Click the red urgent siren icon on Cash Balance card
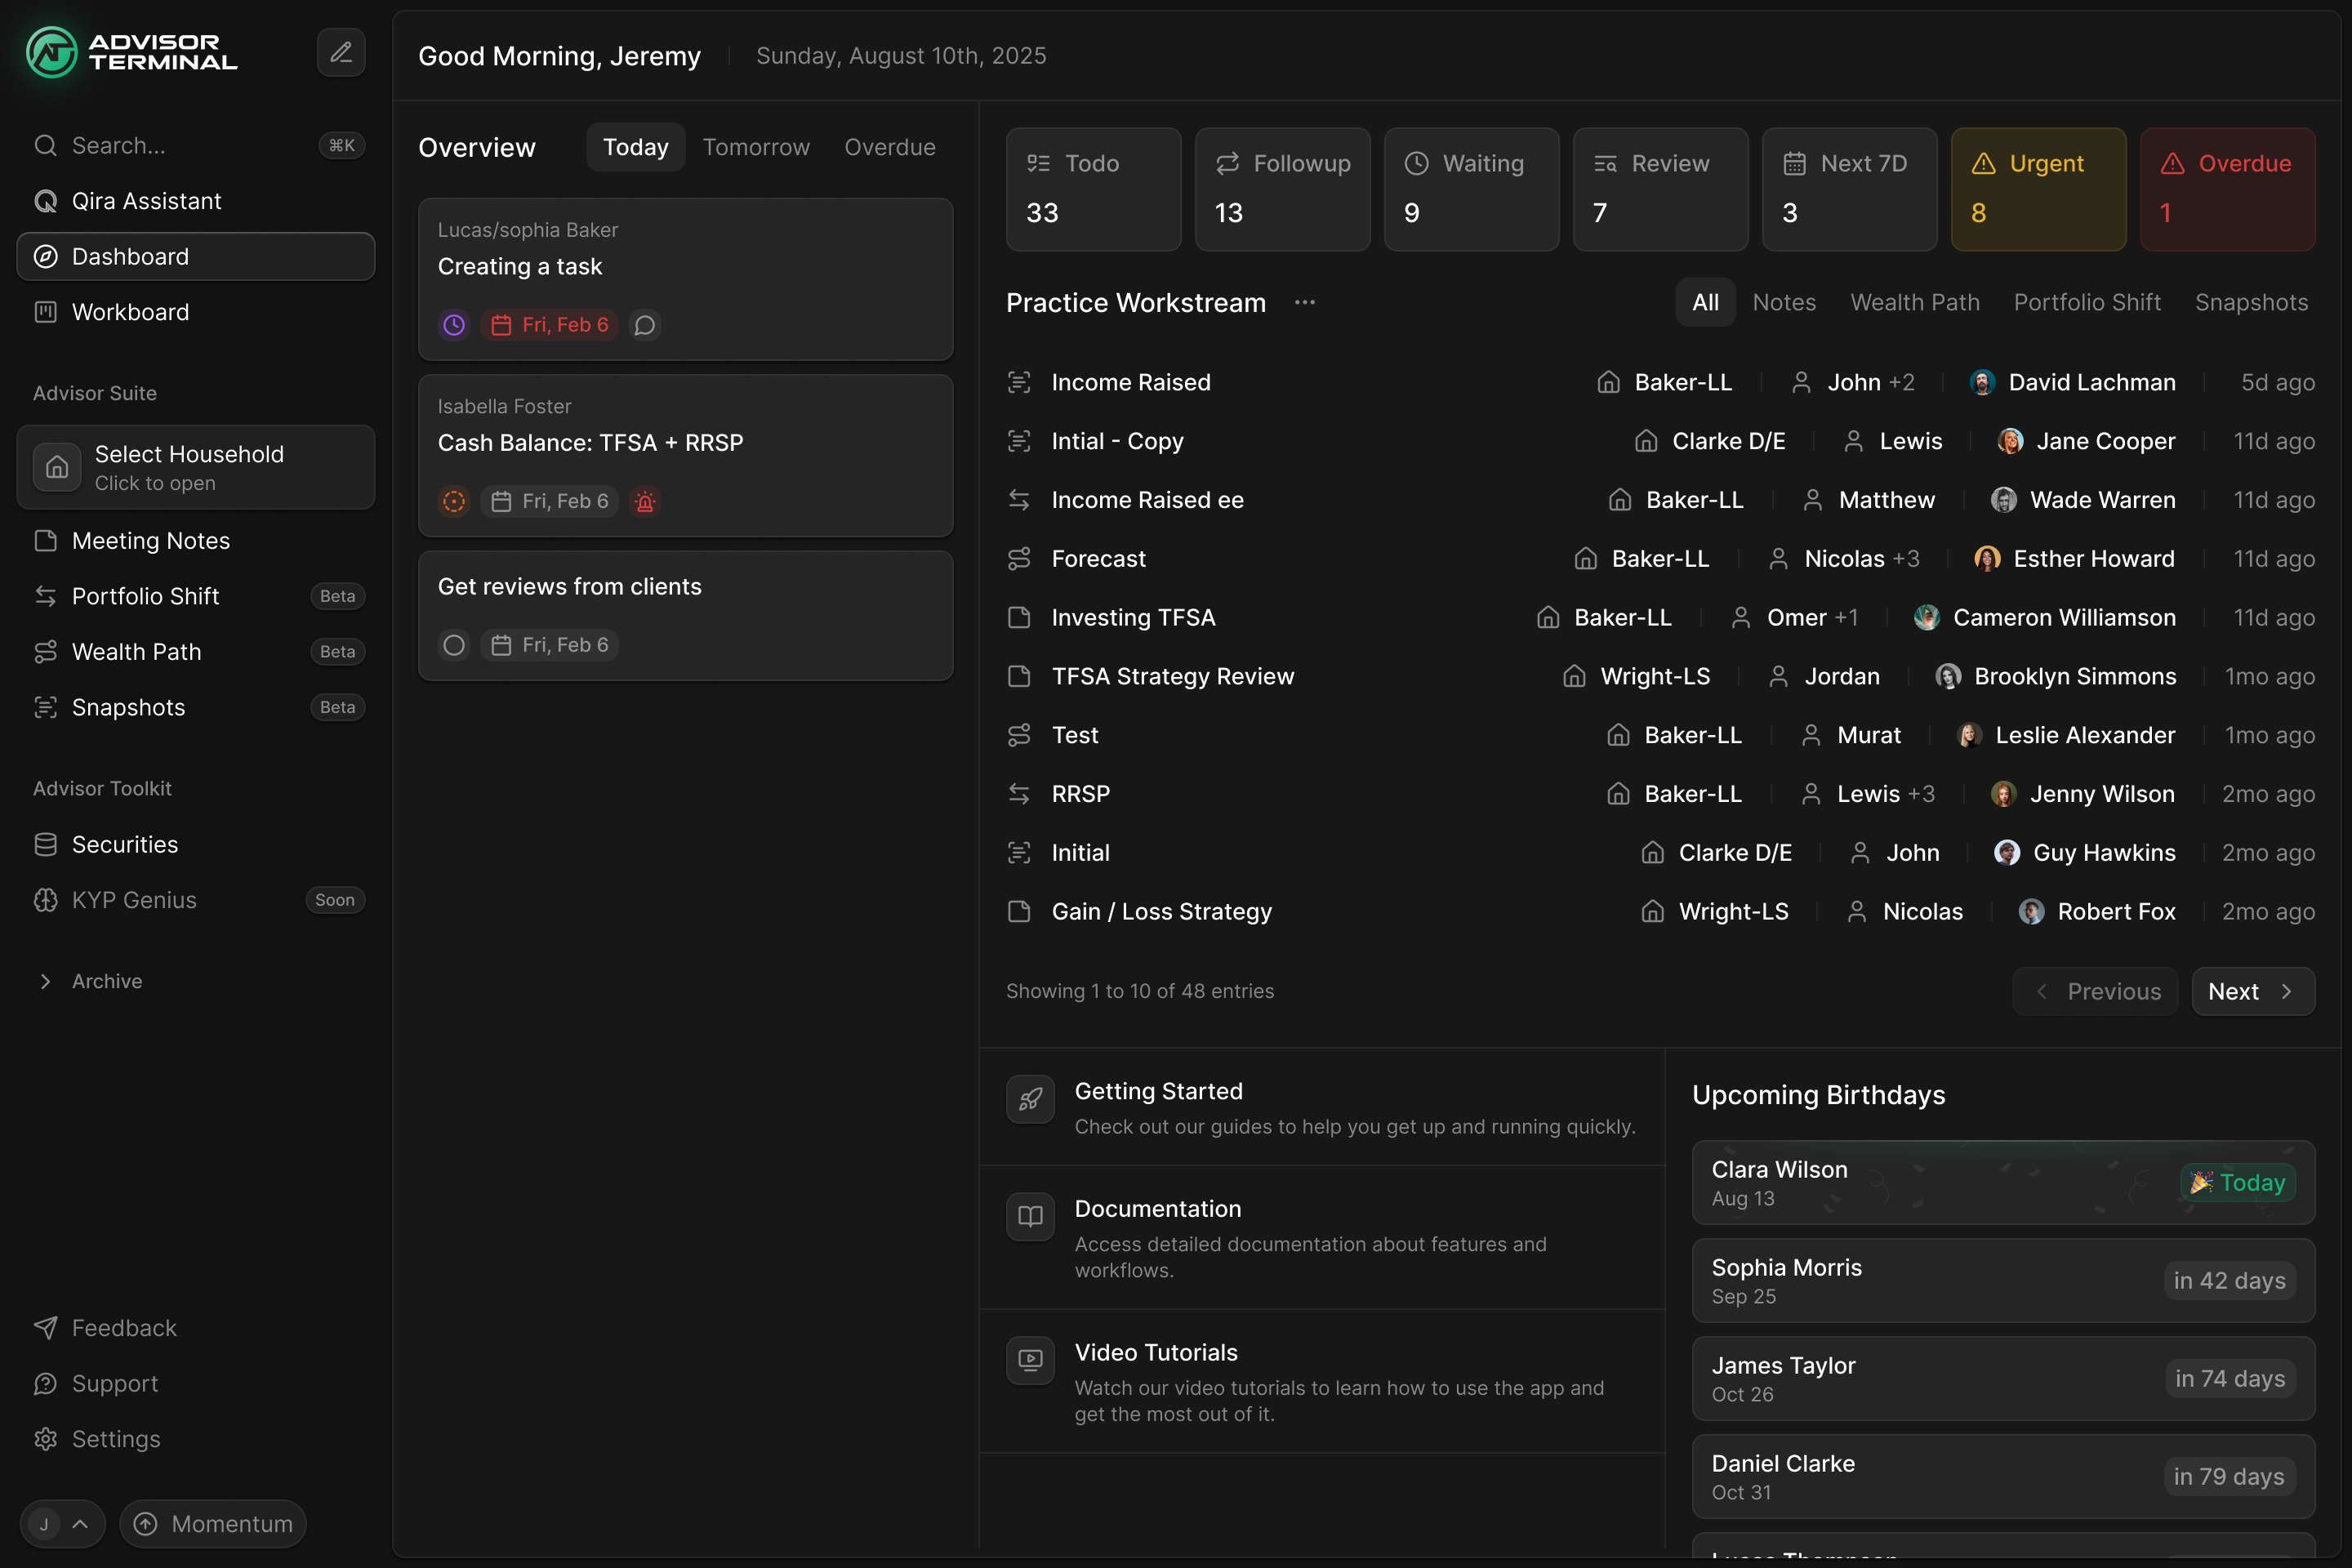 (x=645, y=501)
